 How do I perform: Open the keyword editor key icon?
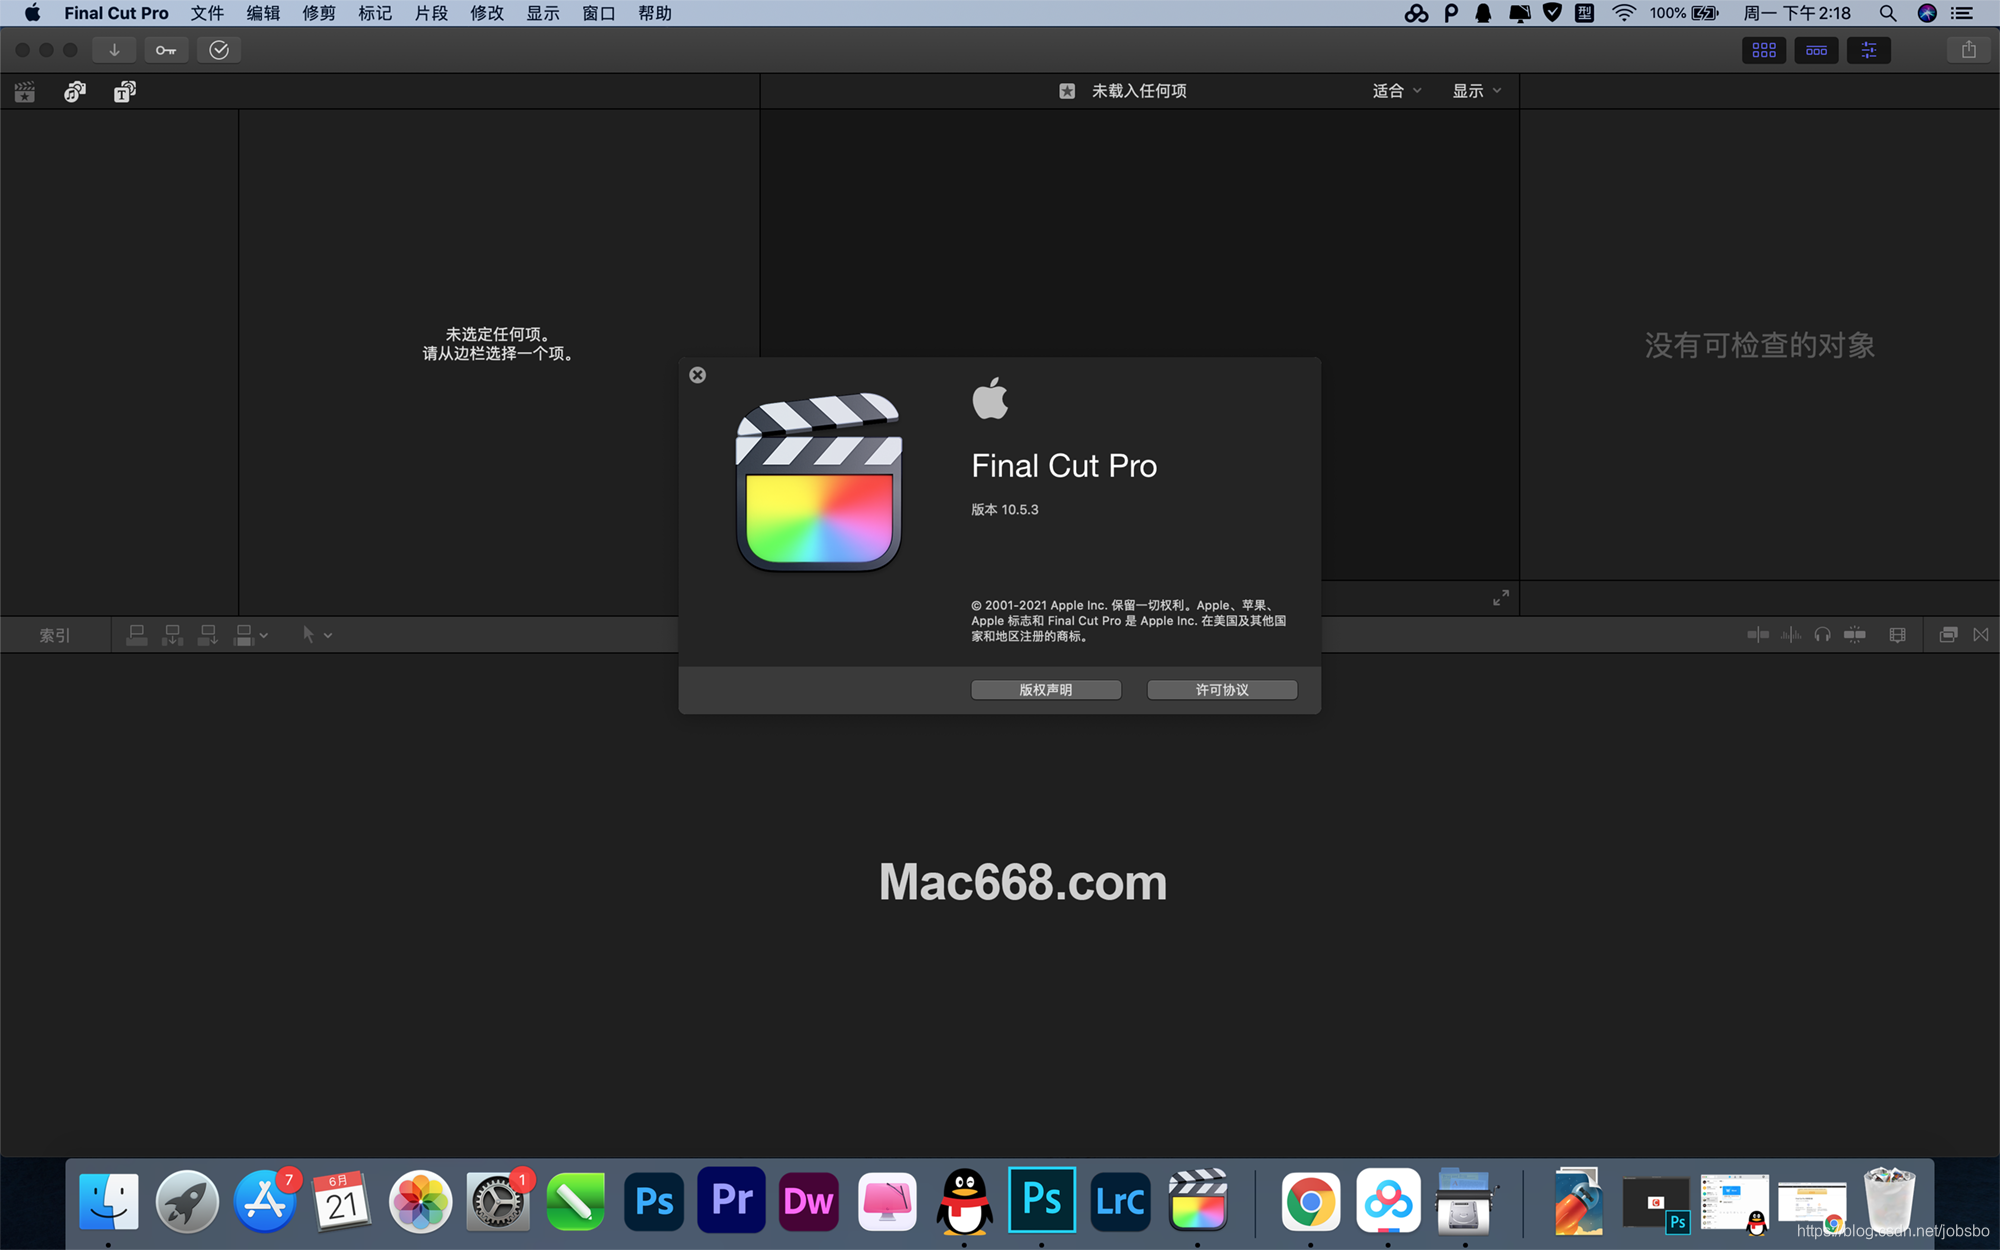(x=166, y=50)
